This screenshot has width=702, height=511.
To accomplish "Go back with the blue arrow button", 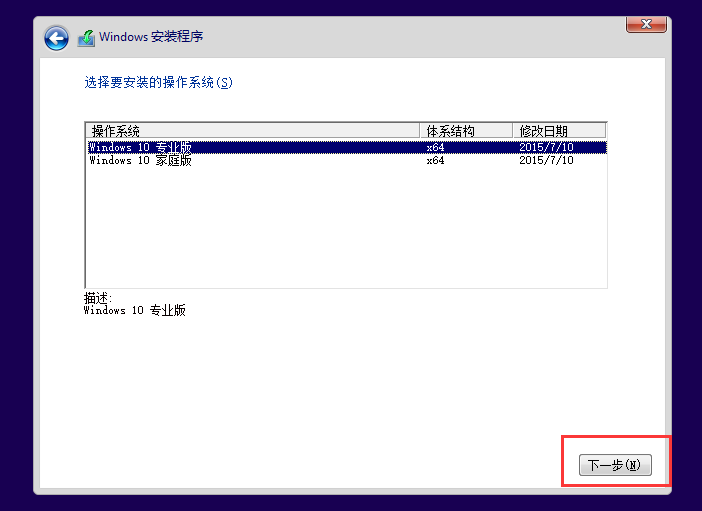I will (x=56, y=38).
